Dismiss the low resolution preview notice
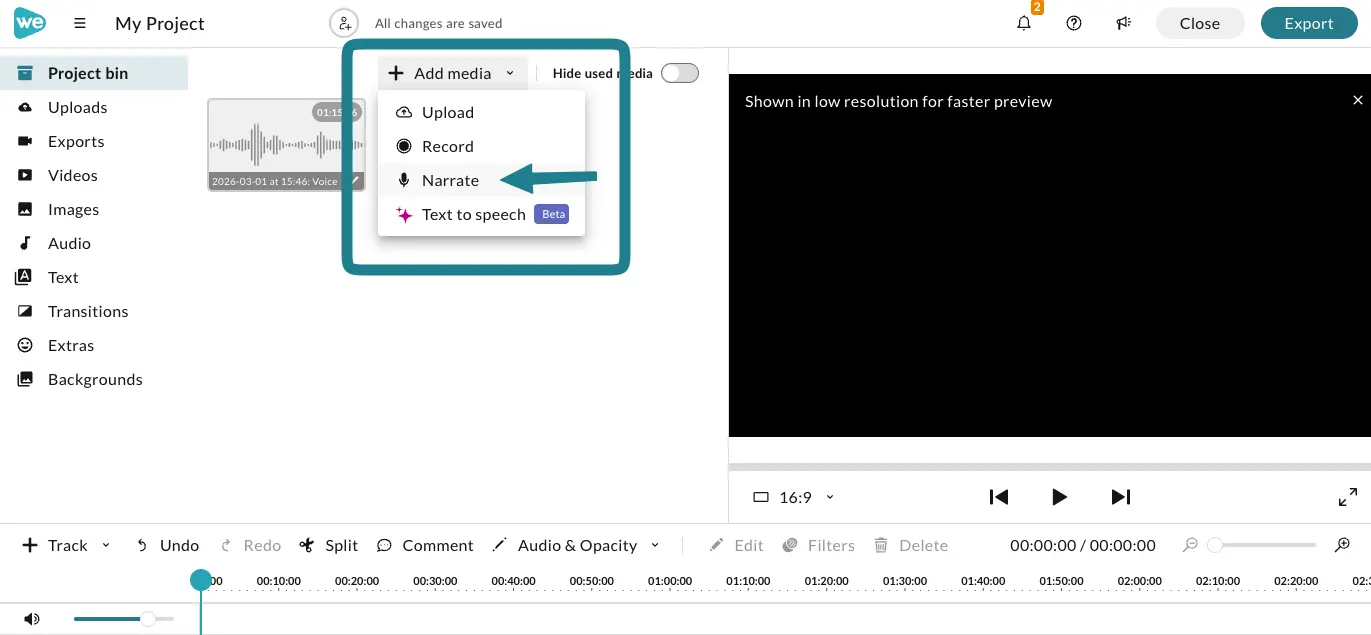The width and height of the screenshot is (1371, 635). click(x=1357, y=100)
